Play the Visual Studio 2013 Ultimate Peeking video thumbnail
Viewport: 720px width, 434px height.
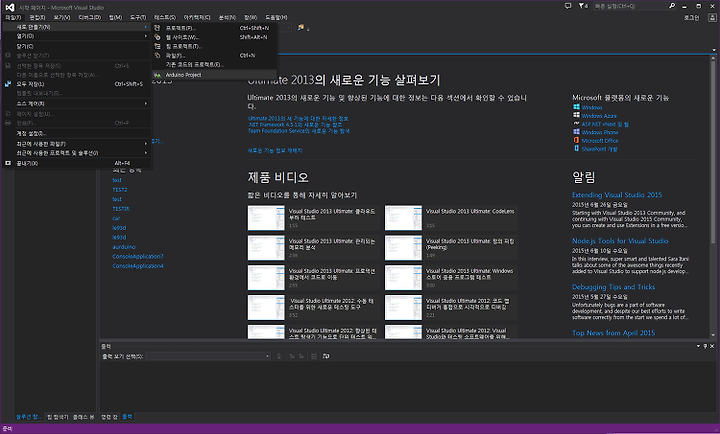403,248
